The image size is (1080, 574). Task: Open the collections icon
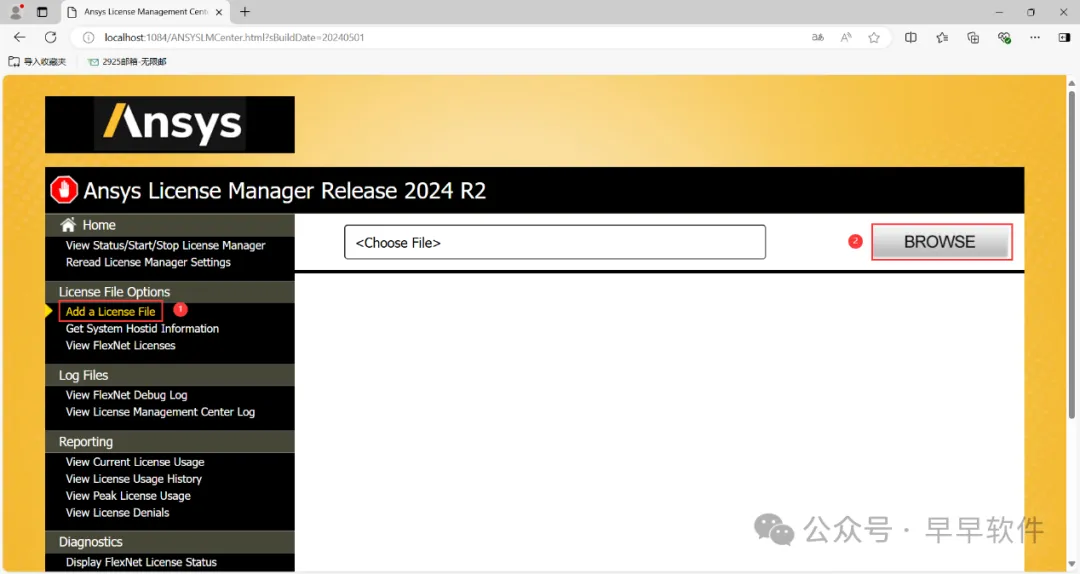click(x=973, y=37)
